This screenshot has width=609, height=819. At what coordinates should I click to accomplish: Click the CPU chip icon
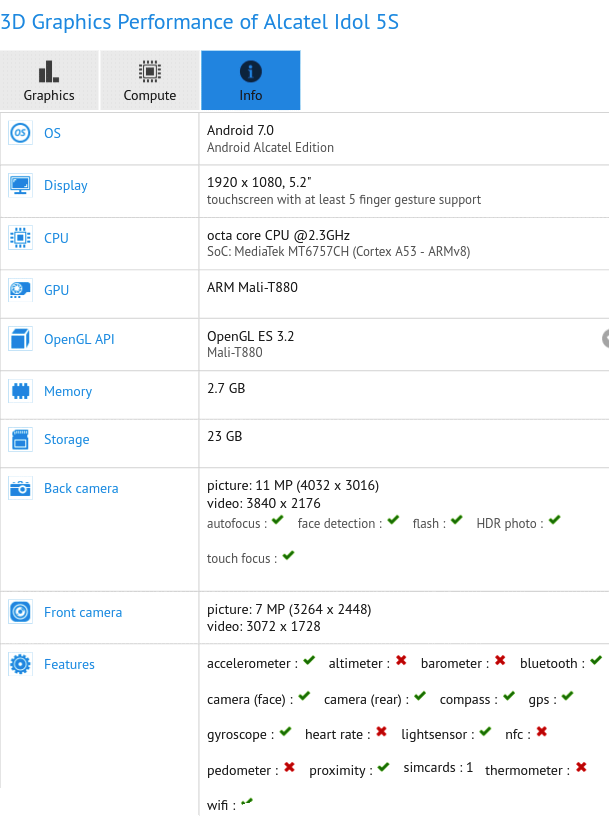point(20,238)
